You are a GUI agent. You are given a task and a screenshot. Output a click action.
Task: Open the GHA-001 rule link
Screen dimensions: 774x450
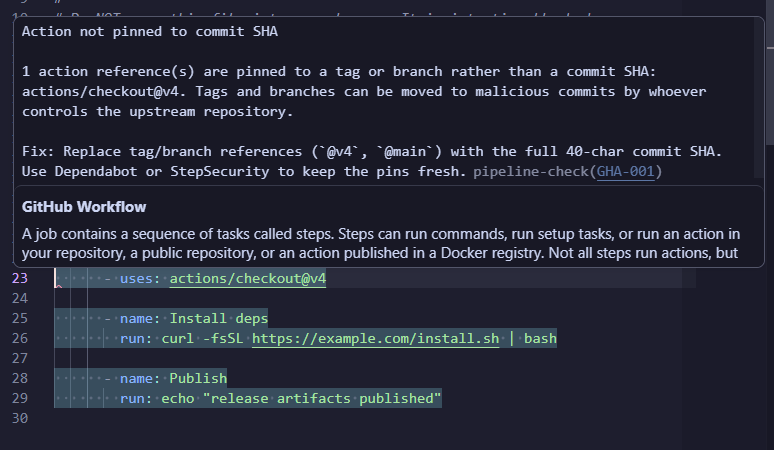[x=625, y=172]
